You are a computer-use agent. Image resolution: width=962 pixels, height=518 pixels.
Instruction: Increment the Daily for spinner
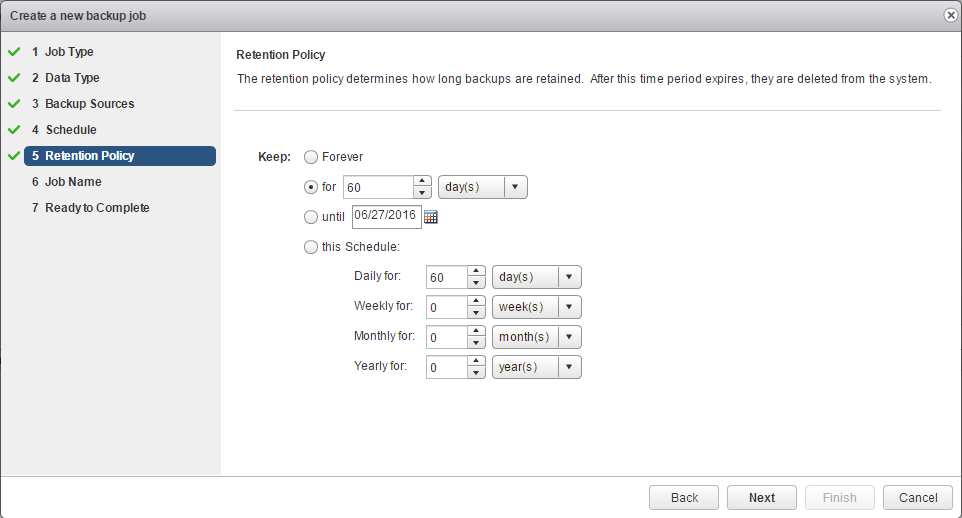pos(476,271)
